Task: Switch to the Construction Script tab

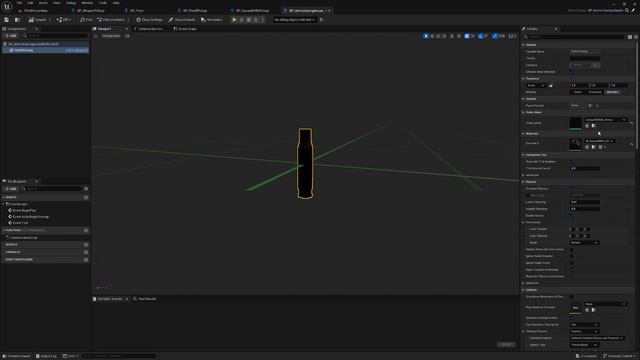Action: coord(148,29)
